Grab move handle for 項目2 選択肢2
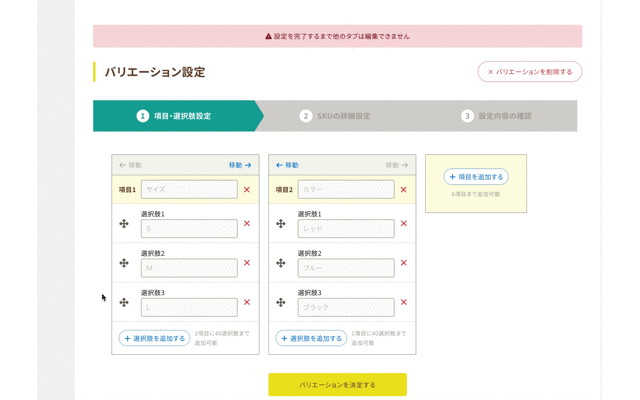The width and height of the screenshot is (640, 400). [280, 263]
